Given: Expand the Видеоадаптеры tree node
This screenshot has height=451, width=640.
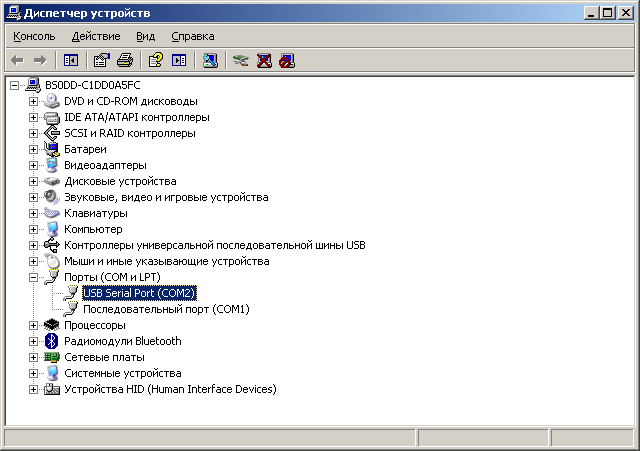Looking at the screenshot, I should [x=33, y=165].
